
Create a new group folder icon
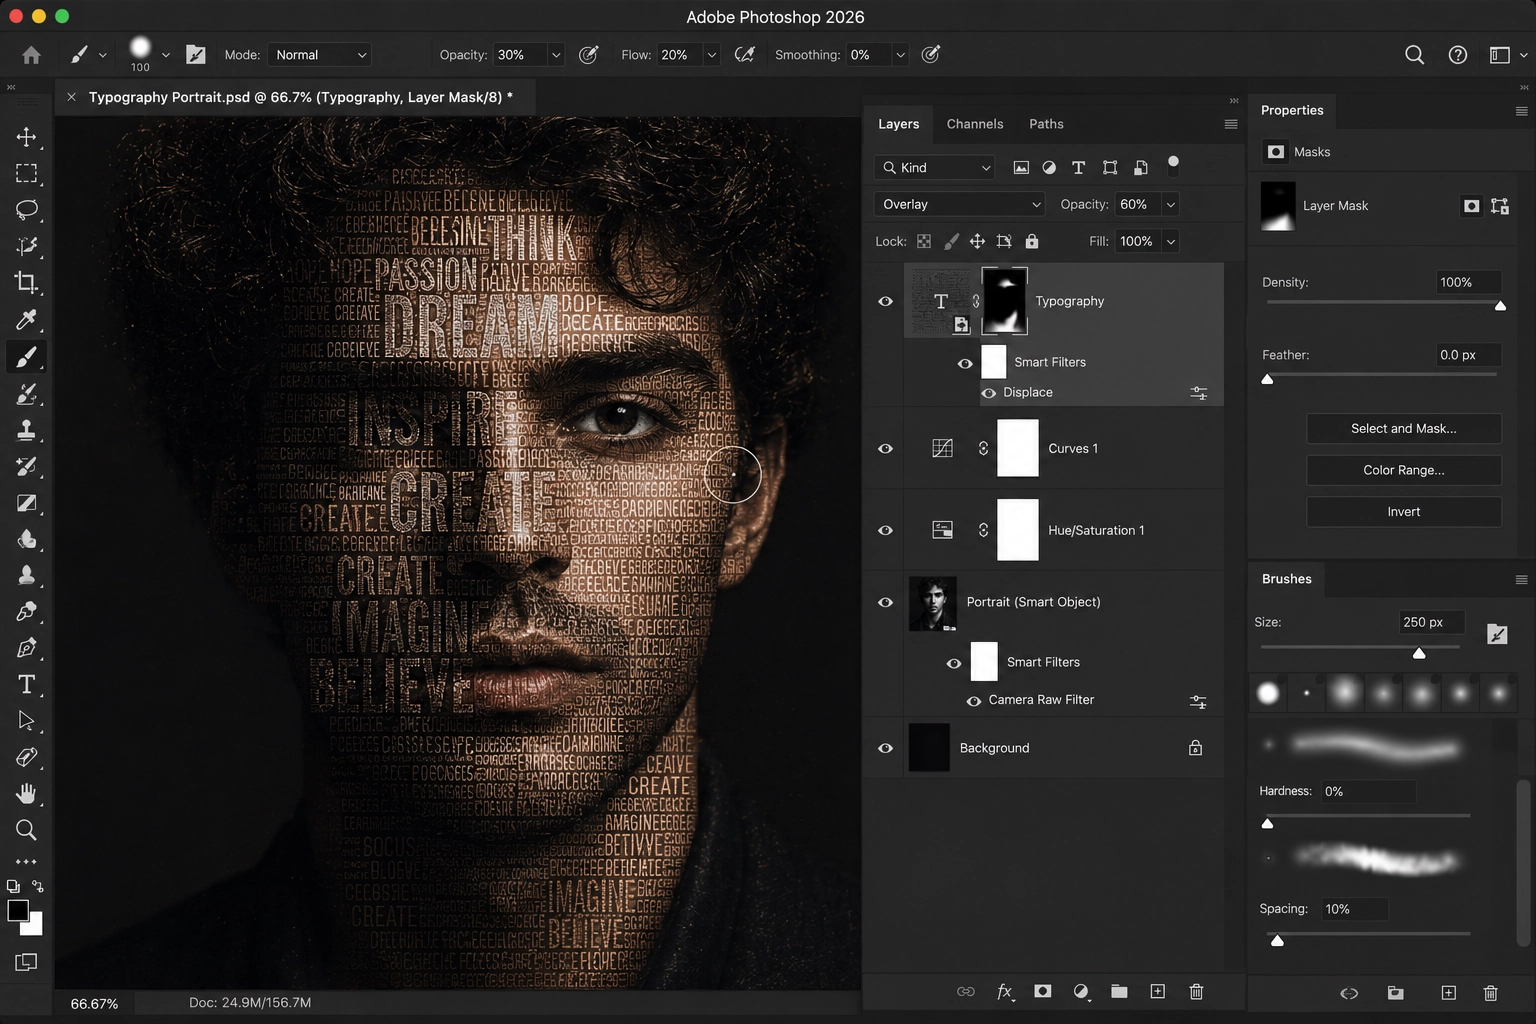tap(1119, 992)
